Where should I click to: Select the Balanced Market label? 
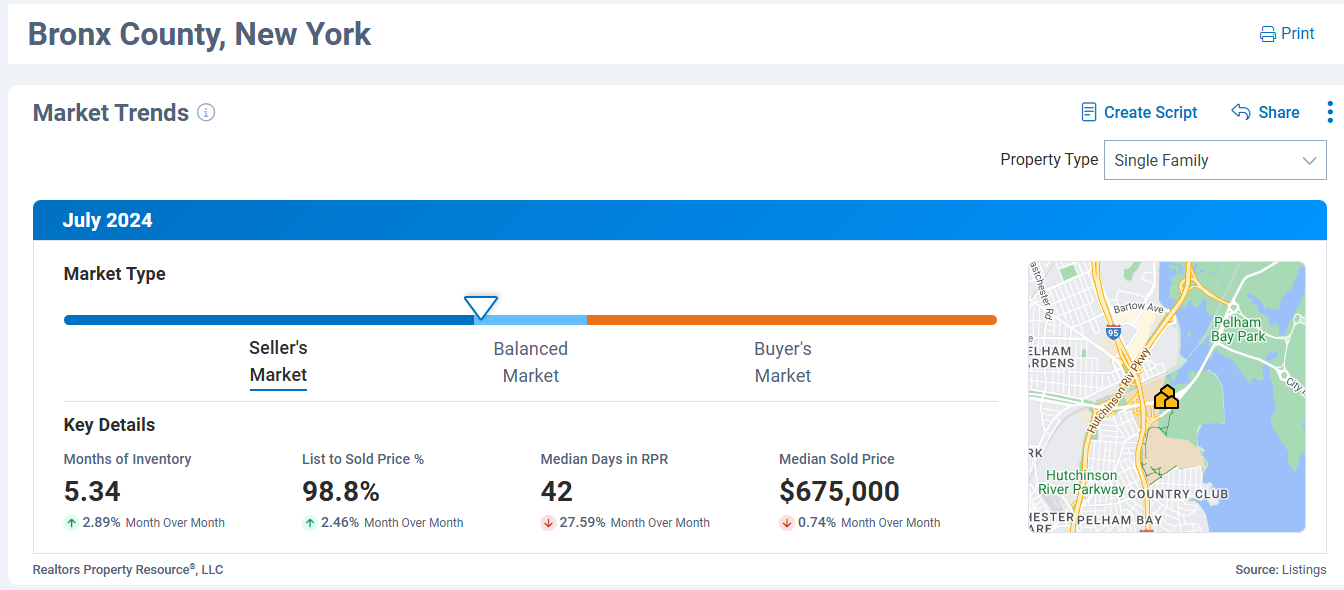[x=530, y=362]
